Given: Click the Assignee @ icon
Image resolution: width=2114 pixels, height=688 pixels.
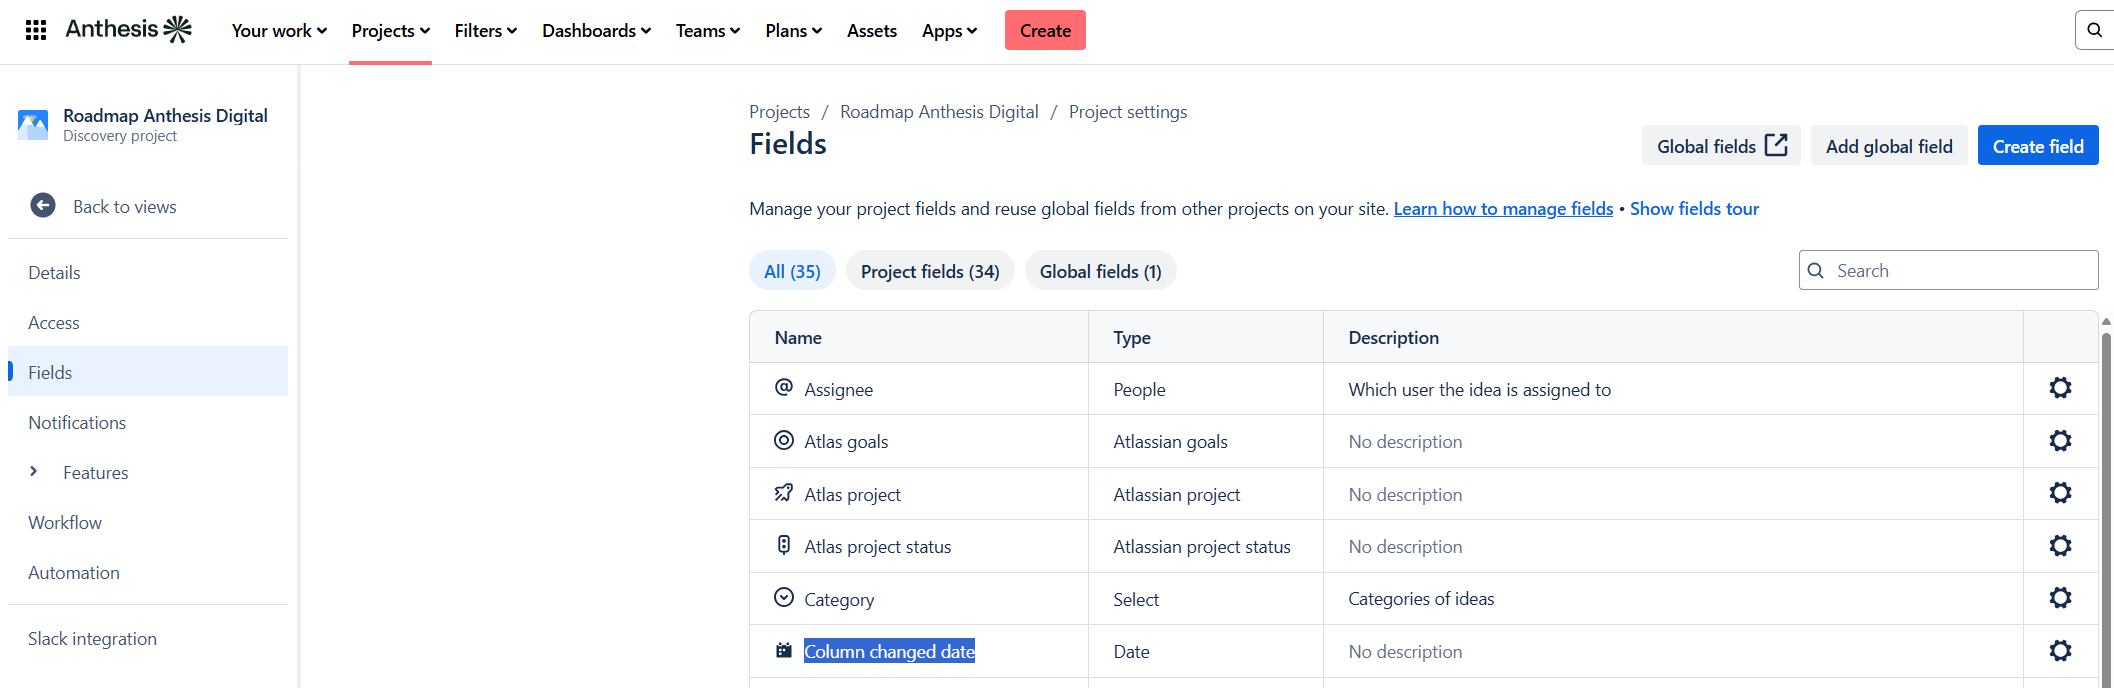Looking at the screenshot, I should click(x=784, y=387).
